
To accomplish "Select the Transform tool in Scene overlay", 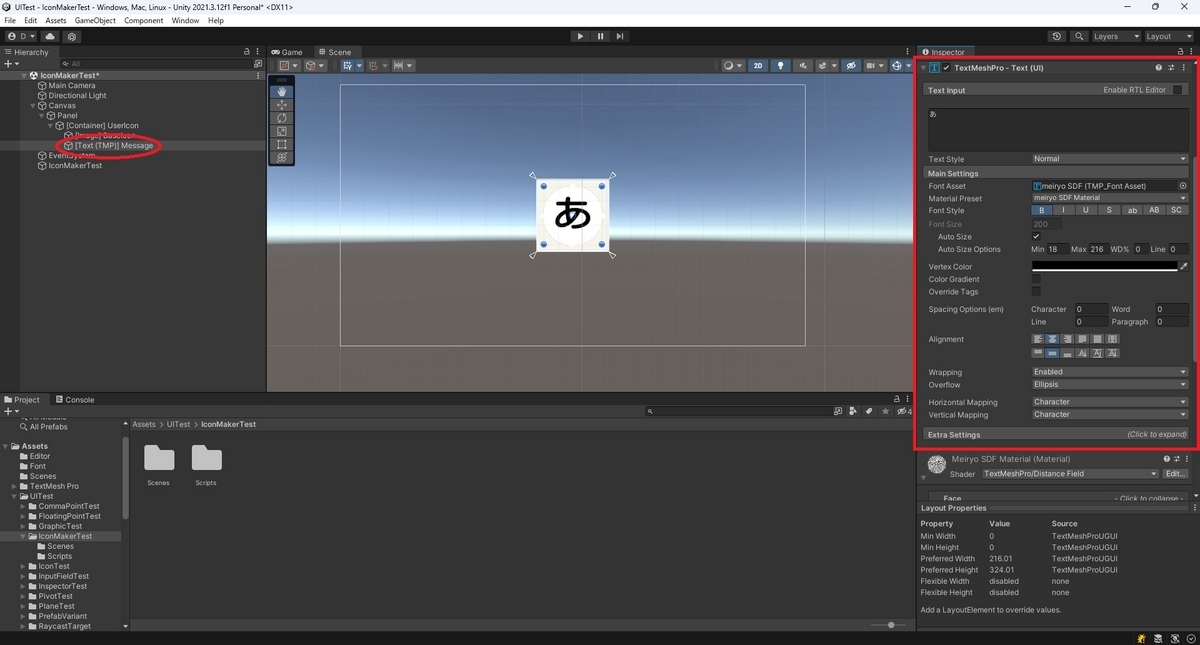I will (x=282, y=157).
